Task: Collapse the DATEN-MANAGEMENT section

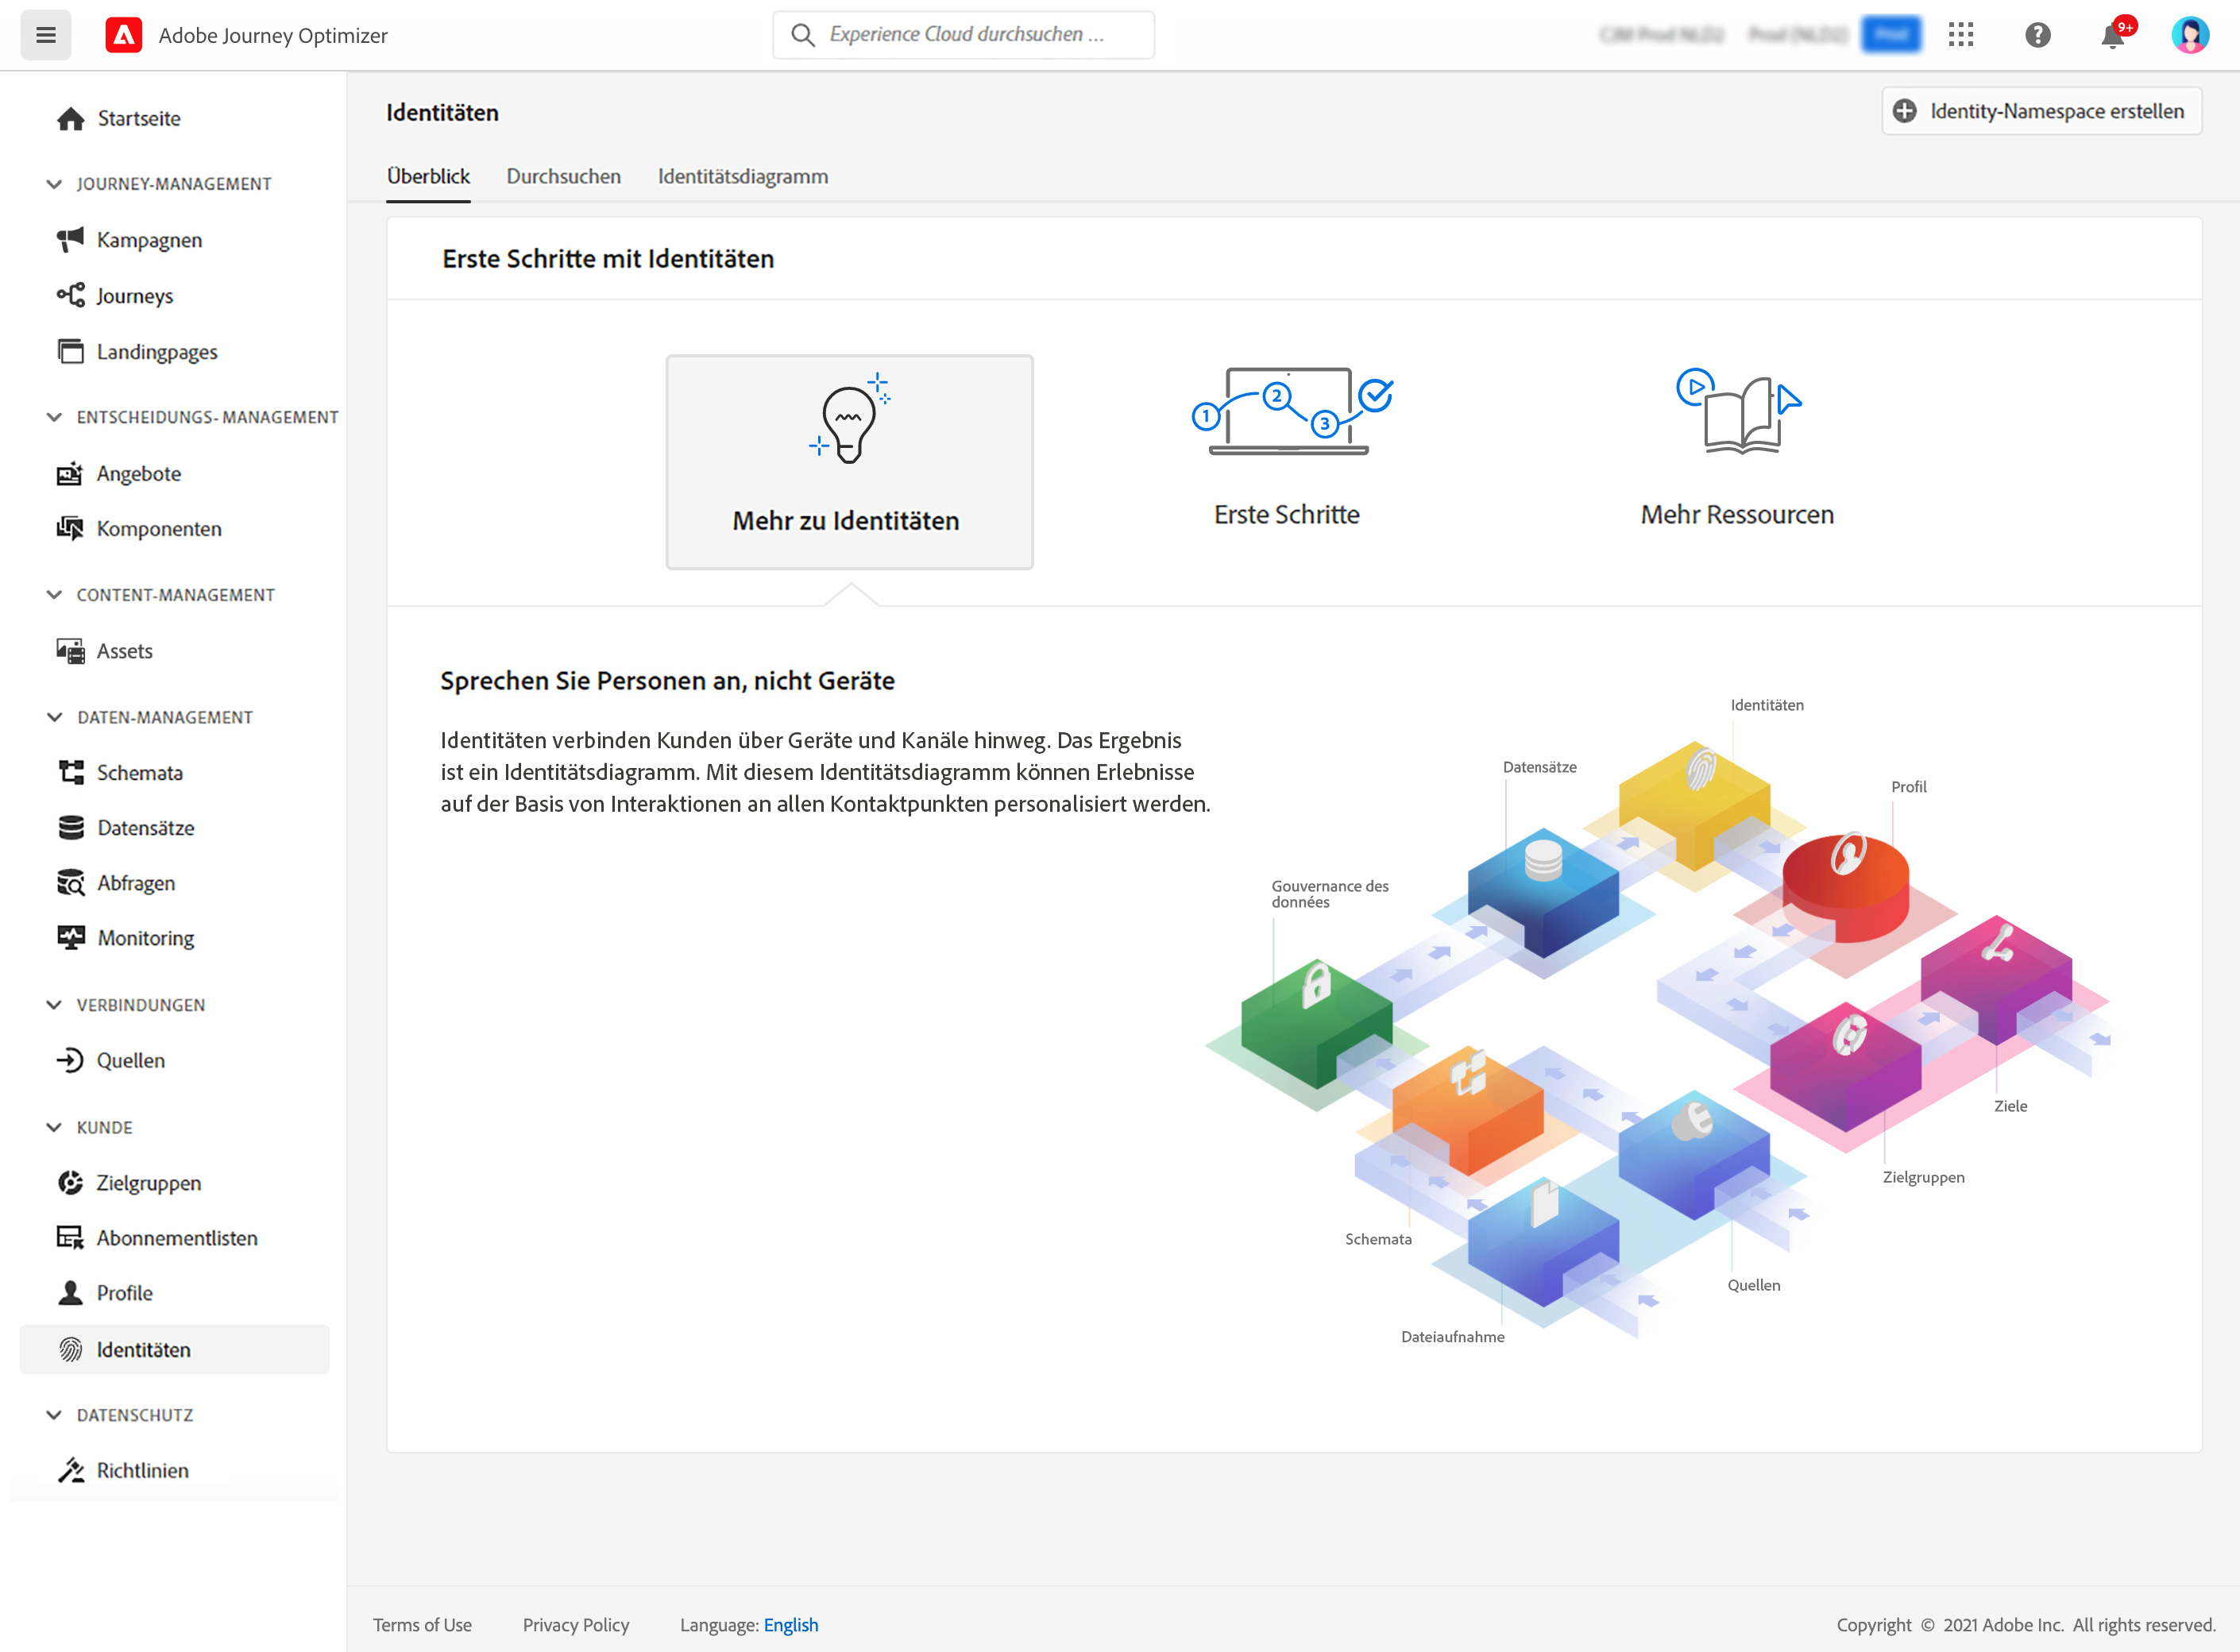Action: [55, 717]
